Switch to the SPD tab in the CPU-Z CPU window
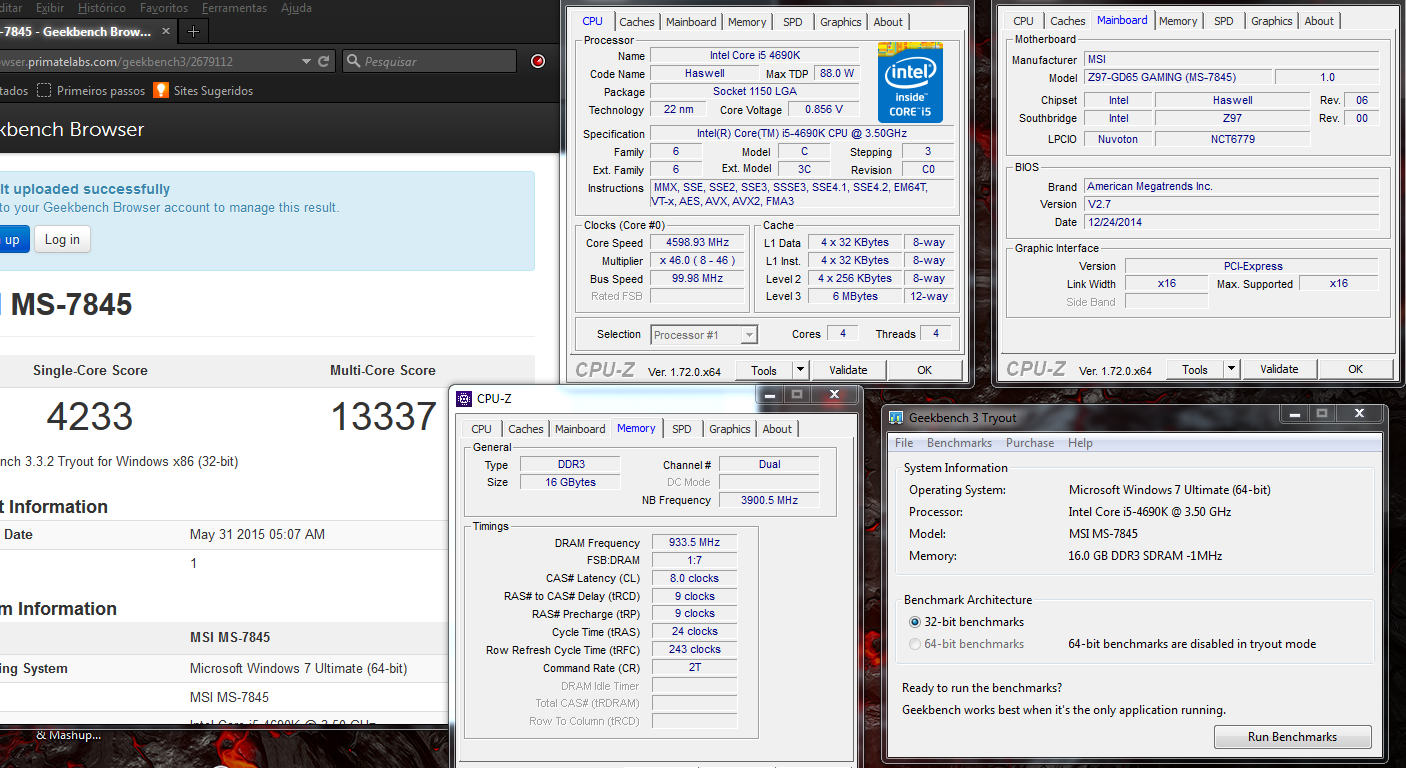 coord(792,22)
